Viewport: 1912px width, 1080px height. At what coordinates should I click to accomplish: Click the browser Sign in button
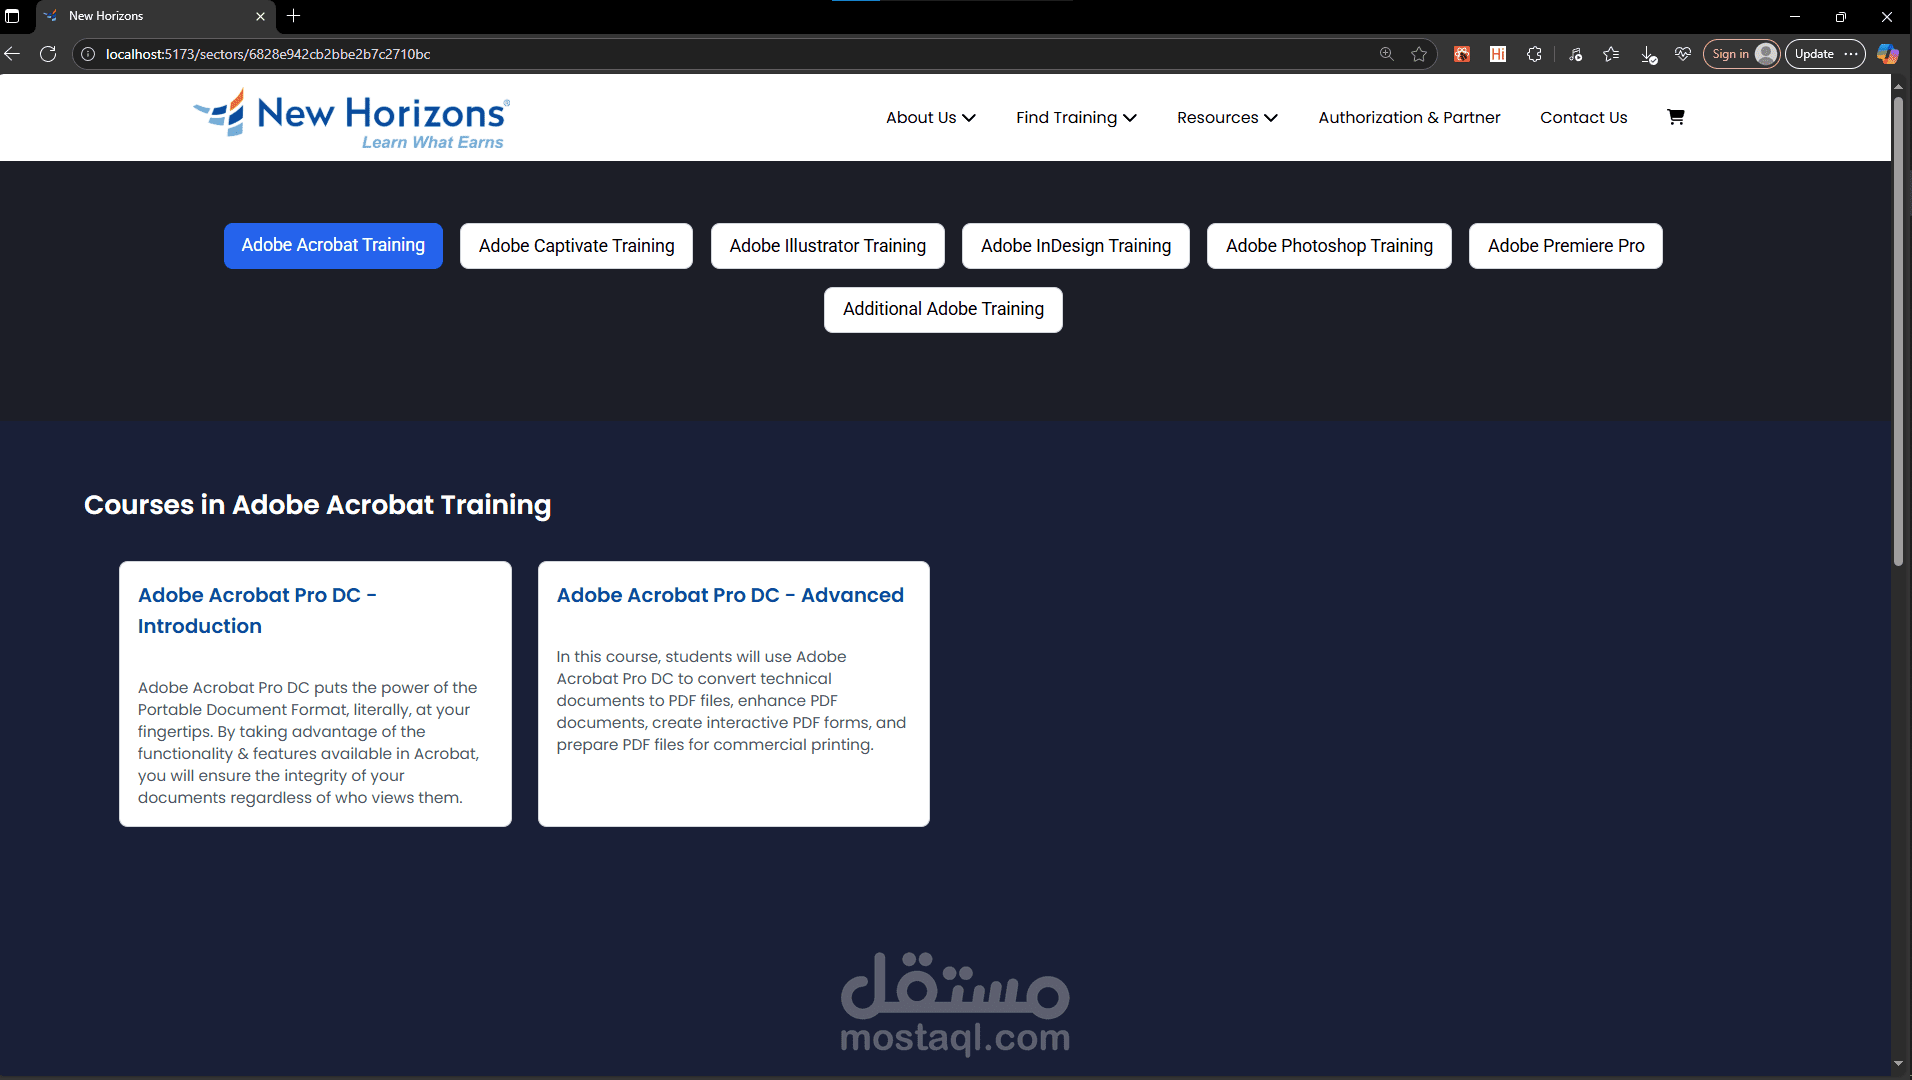1742,54
